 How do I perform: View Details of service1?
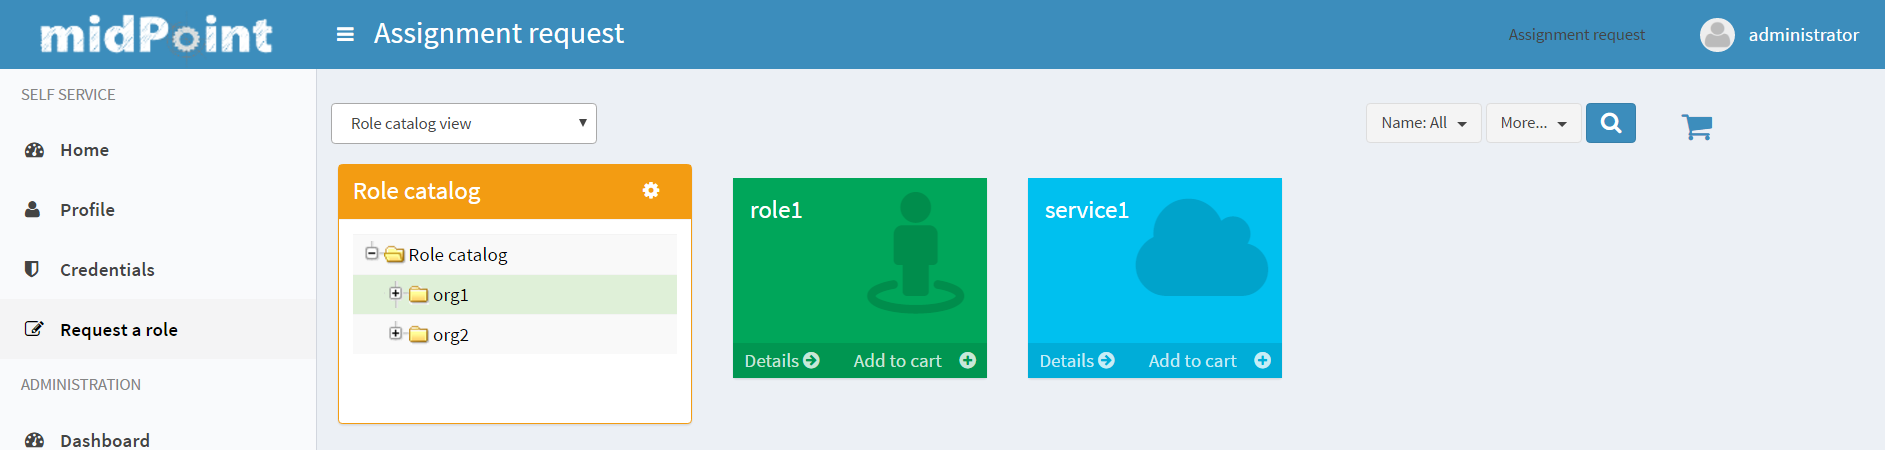pyautogui.click(x=1076, y=361)
